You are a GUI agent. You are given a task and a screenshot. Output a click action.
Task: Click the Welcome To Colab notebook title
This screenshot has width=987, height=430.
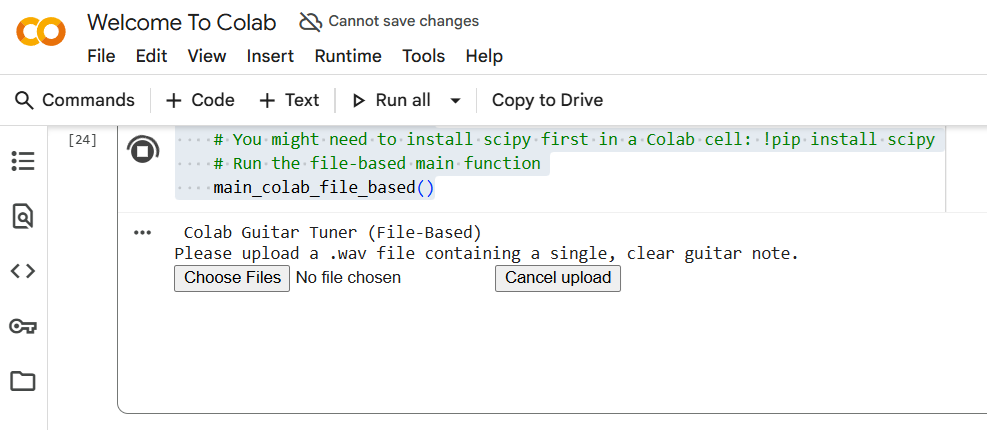coord(183,22)
